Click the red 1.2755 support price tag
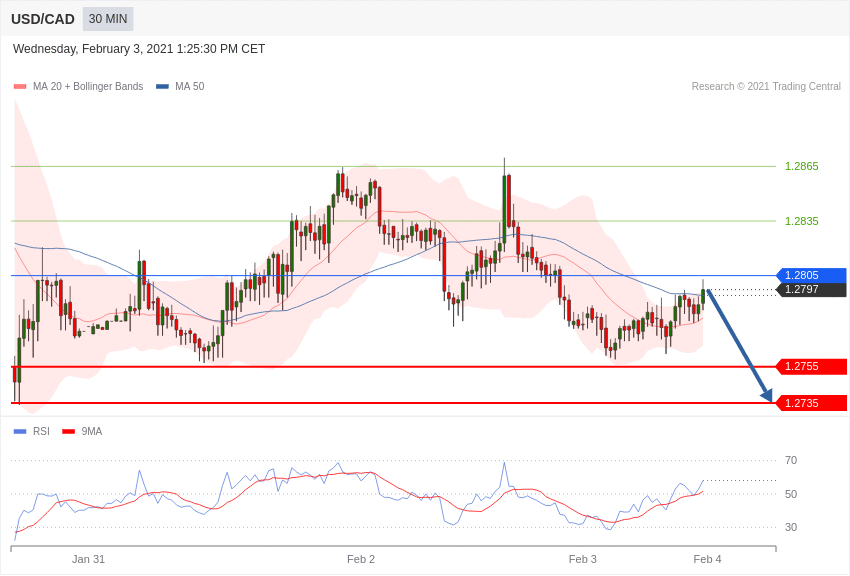Viewport: 850px width, 576px height. point(812,366)
